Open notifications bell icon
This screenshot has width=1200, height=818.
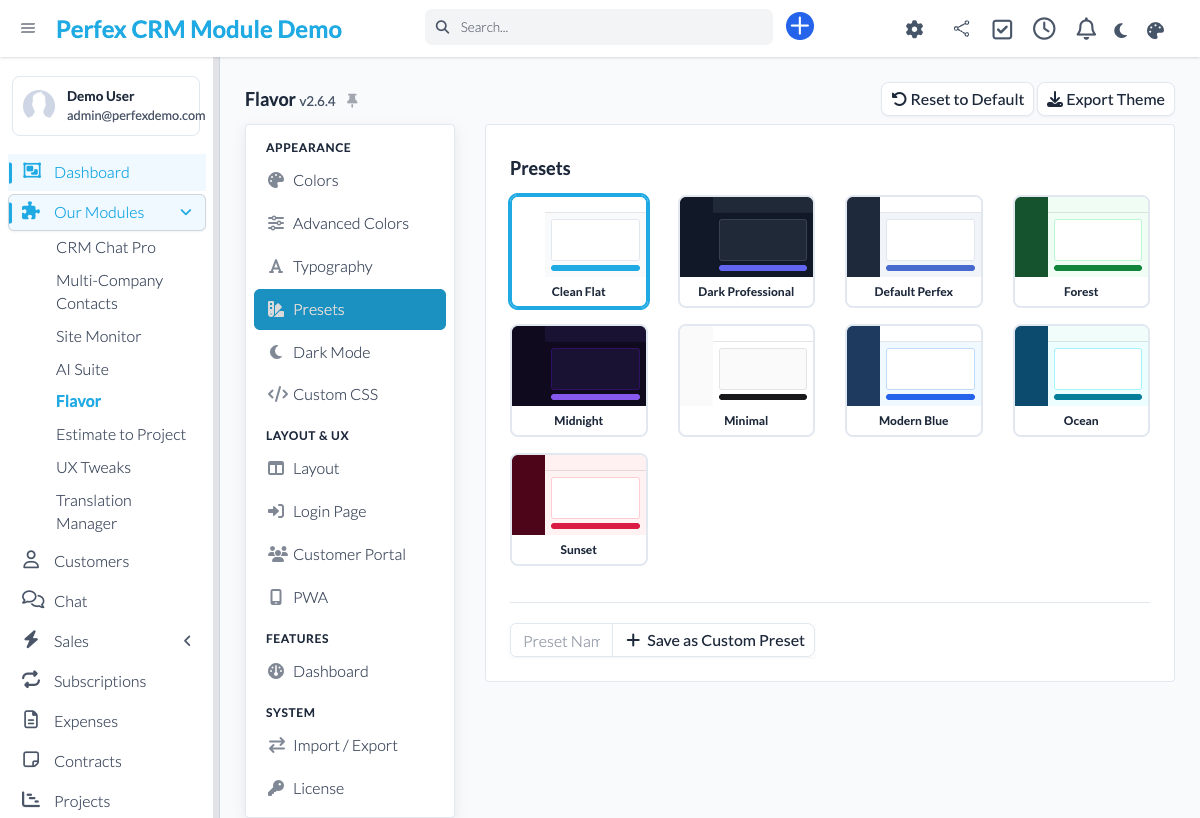(x=1086, y=29)
